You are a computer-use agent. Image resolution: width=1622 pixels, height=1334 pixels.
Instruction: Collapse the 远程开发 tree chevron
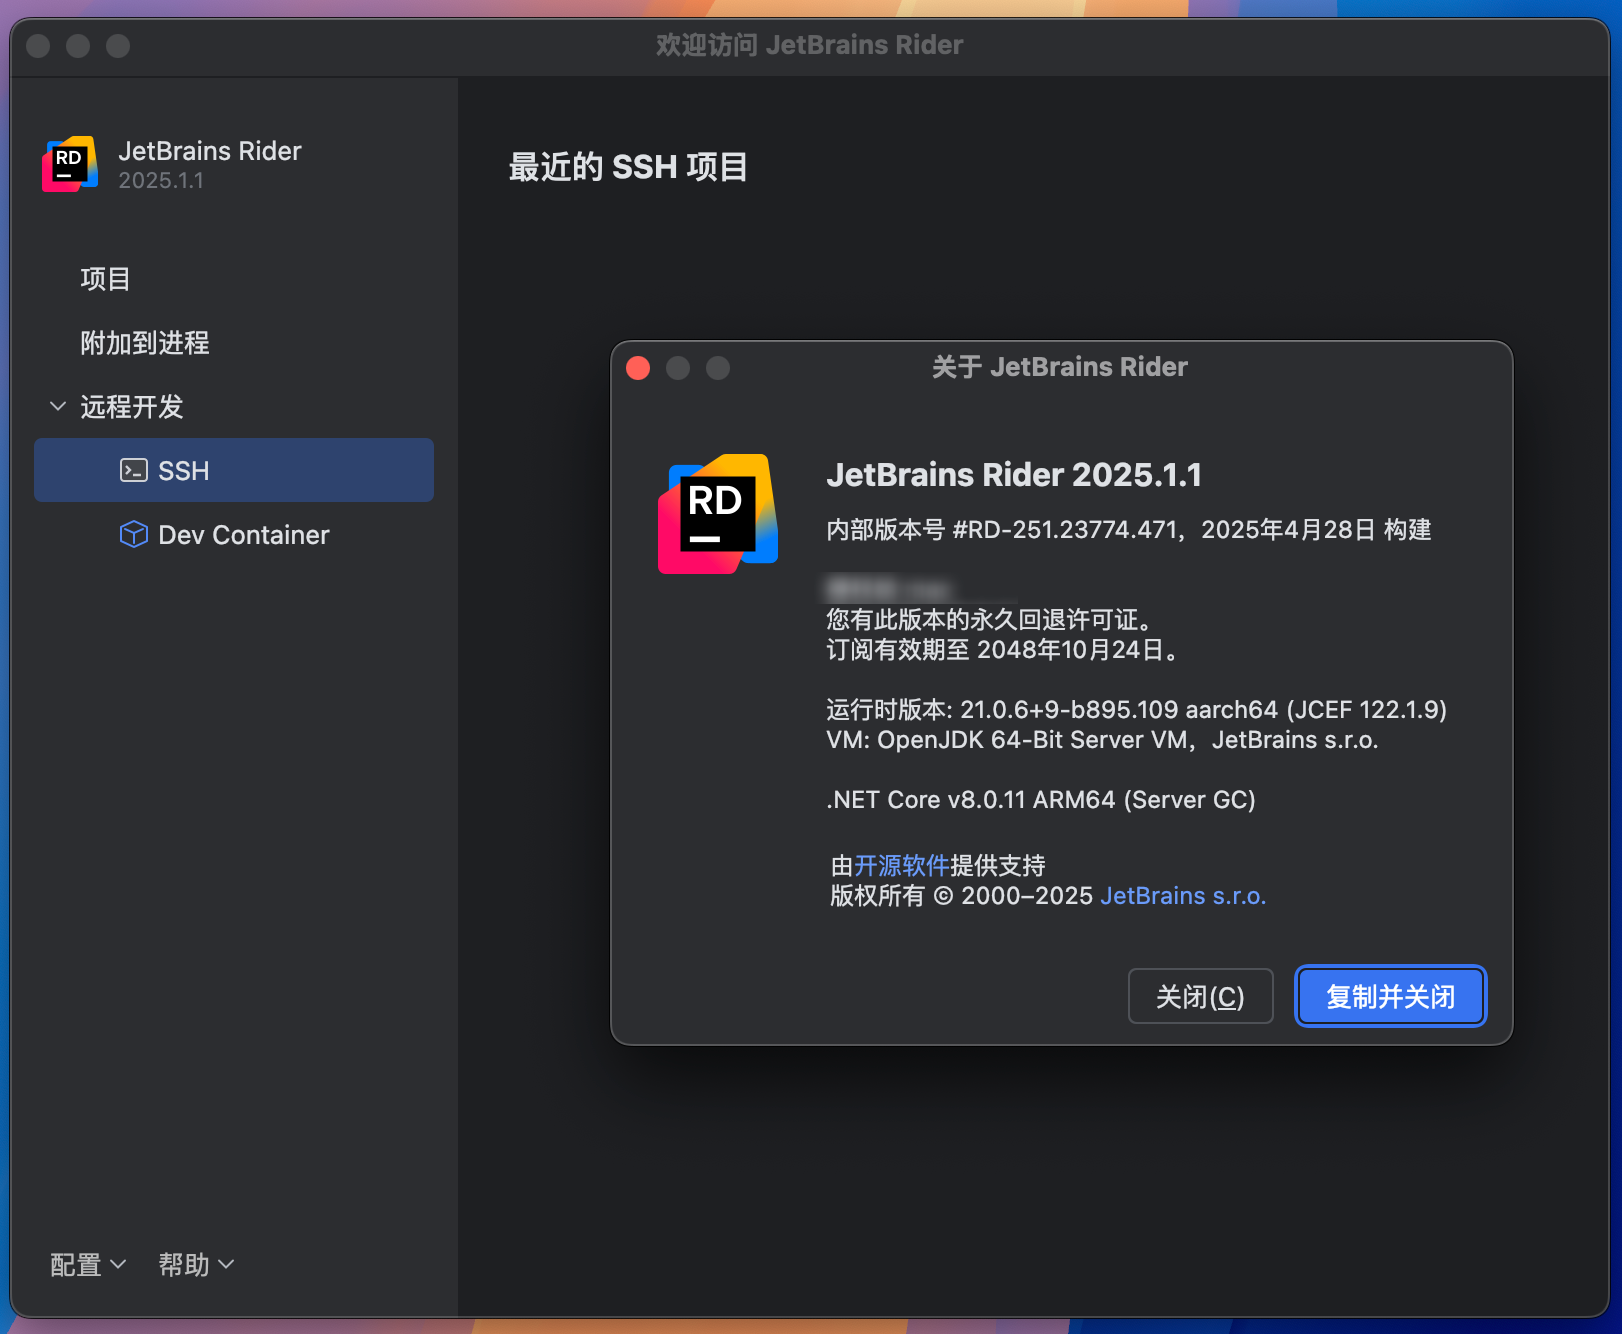(x=58, y=406)
